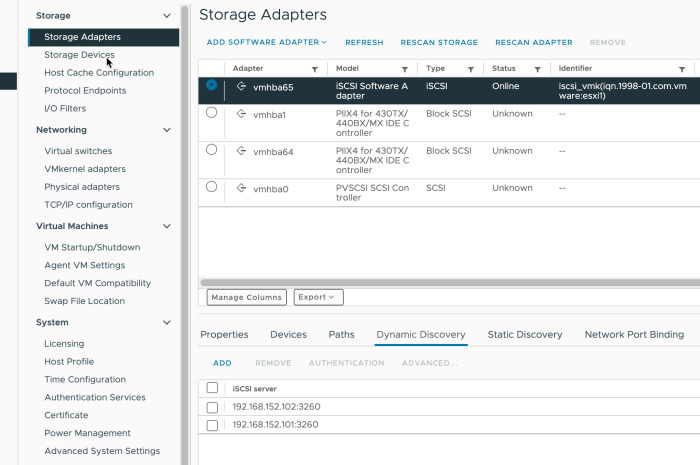Collapse the Networking section chevron
The width and height of the screenshot is (700, 465).
click(166, 130)
